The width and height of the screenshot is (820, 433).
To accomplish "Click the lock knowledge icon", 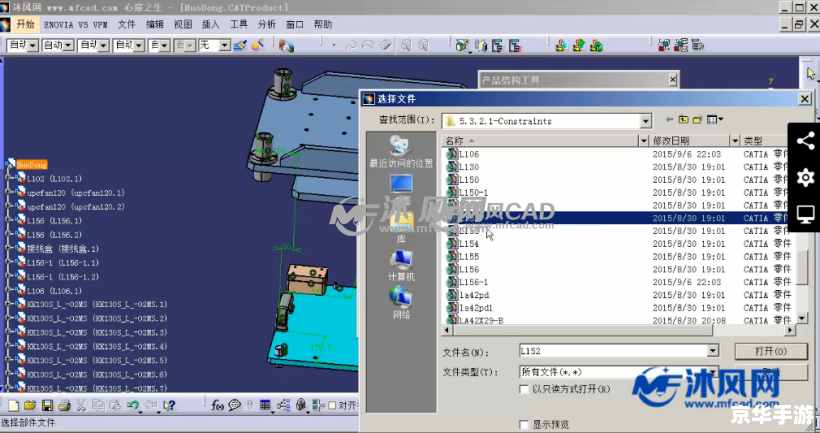I will pos(301,405).
